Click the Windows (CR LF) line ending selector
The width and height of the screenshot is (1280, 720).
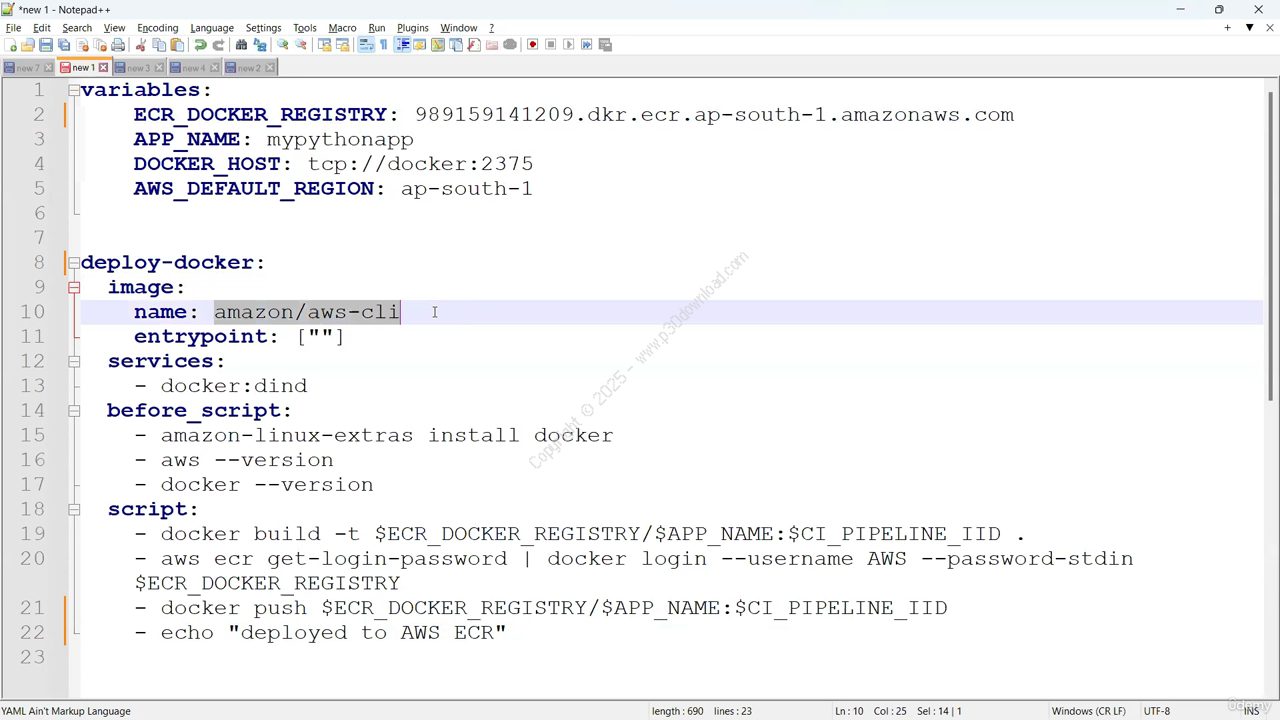pyautogui.click(x=1088, y=711)
